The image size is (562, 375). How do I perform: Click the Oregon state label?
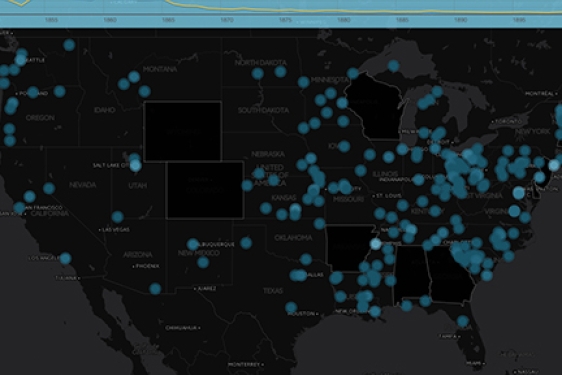40,118
